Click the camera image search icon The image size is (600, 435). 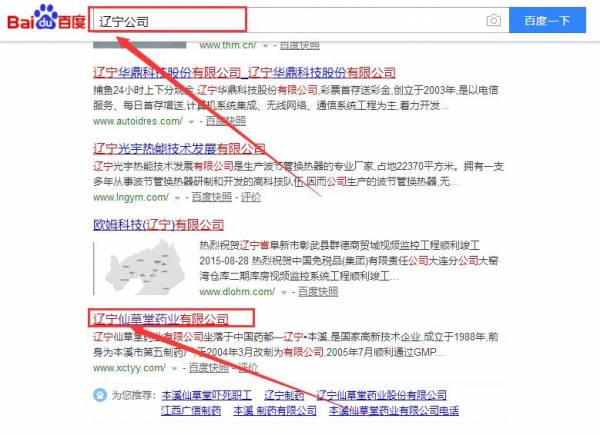click(493, 20)
